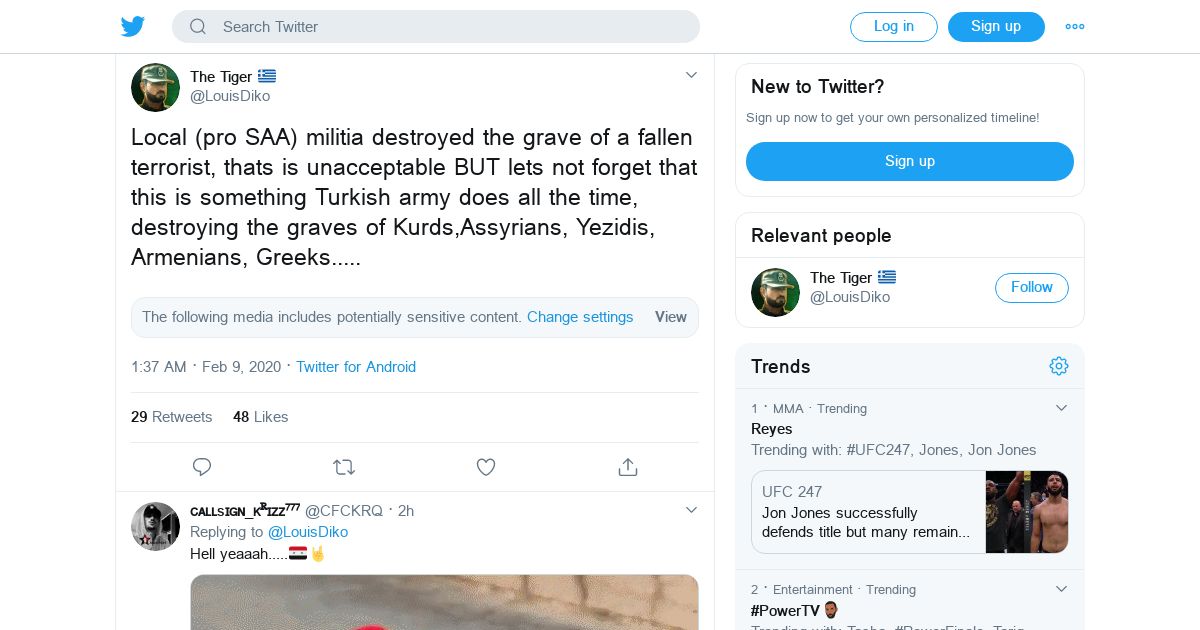The image size is (1200, 630).
Task: Expand options chevron on CFCKRQ reply
Action: (691, 510)
